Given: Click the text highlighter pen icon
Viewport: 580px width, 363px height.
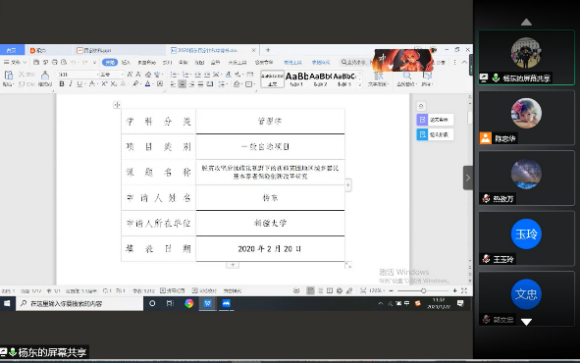Looking at the screenshot, I should pos(136,84).
